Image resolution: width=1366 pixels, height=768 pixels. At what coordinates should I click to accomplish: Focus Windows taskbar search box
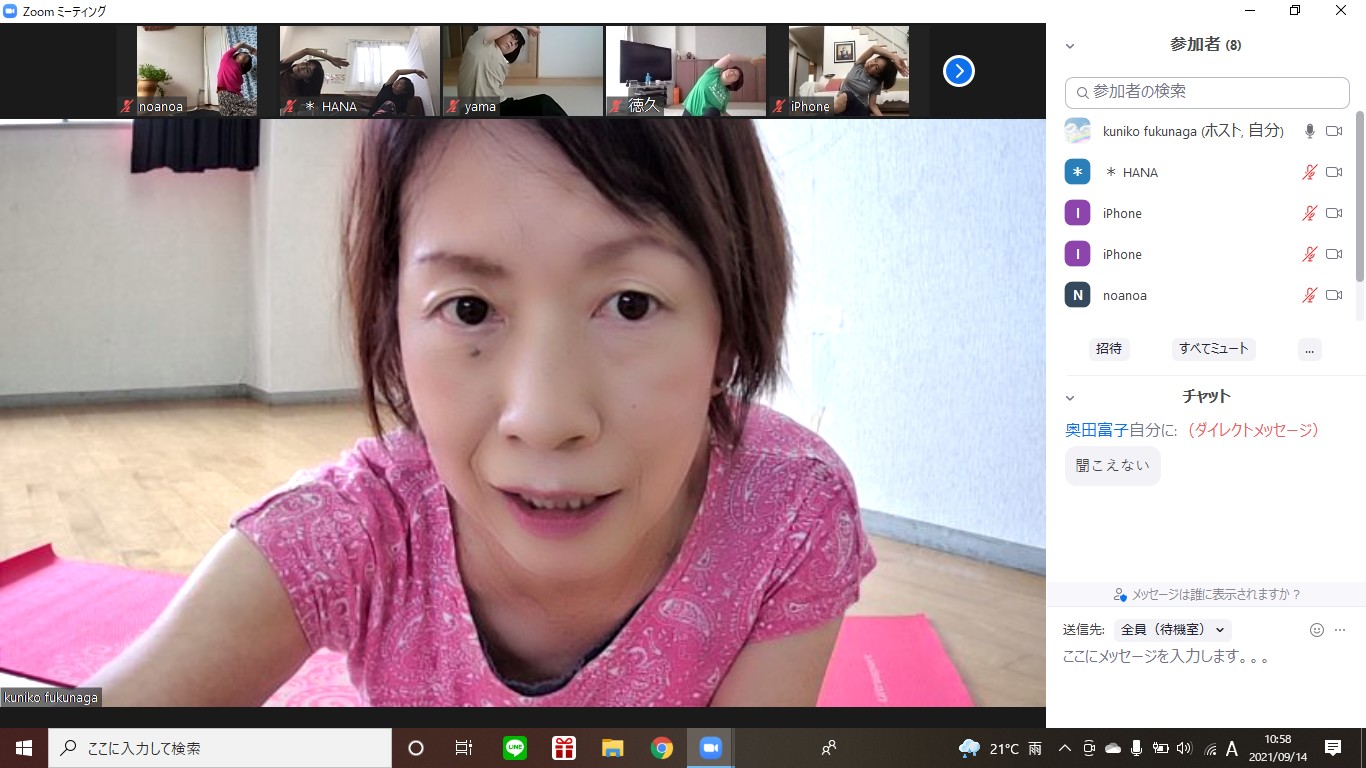pos(219,748)
